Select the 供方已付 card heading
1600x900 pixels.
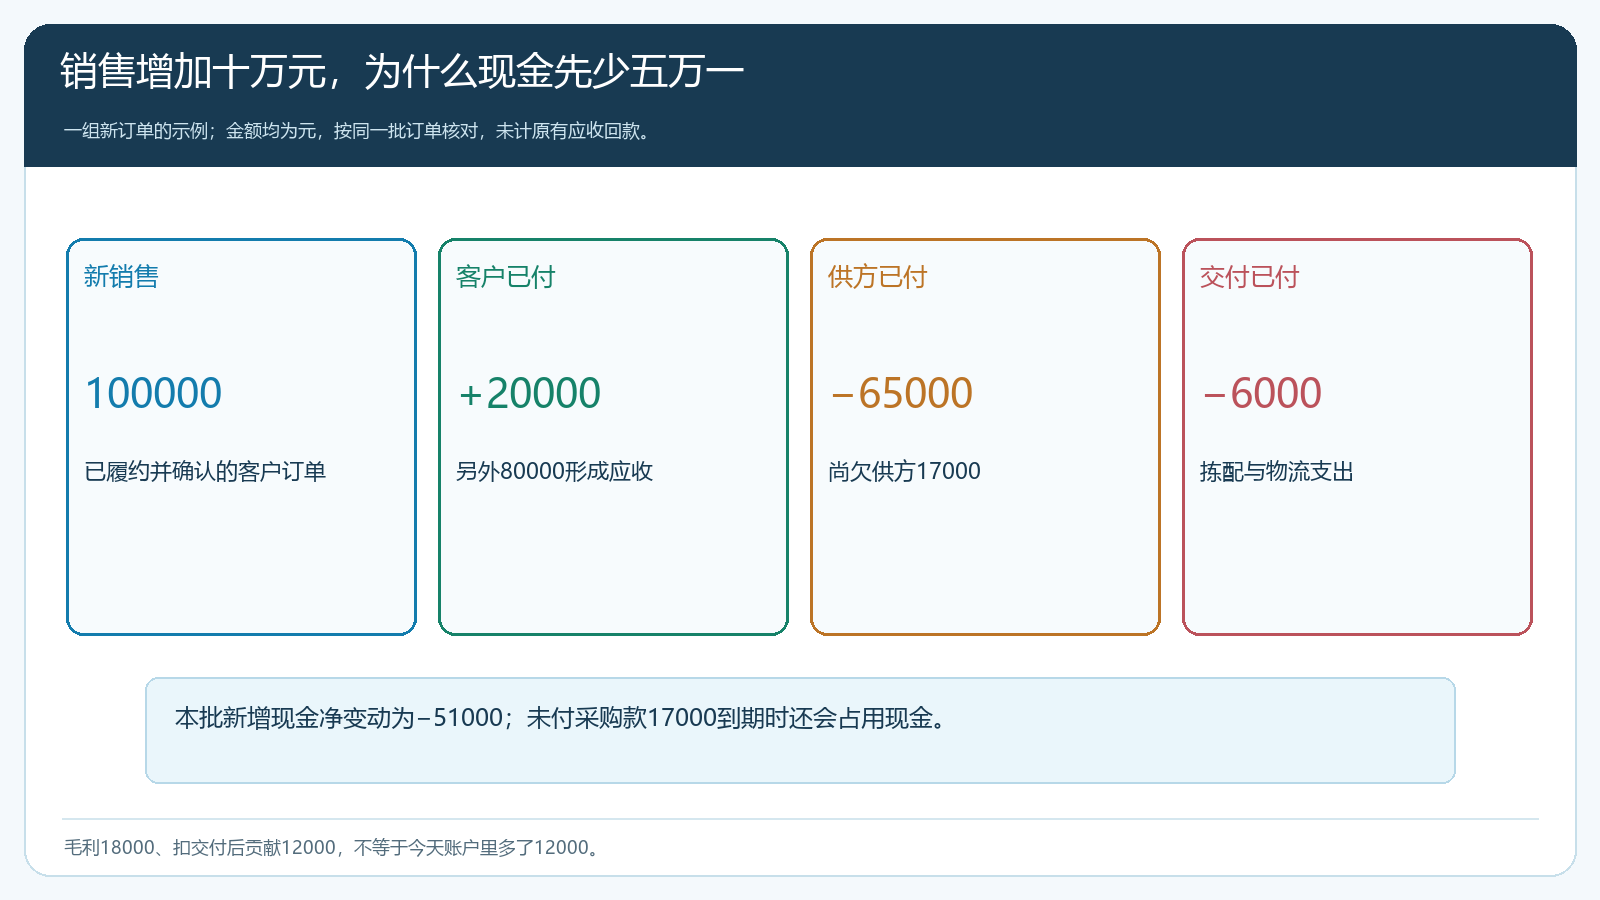tap(877, 277)
